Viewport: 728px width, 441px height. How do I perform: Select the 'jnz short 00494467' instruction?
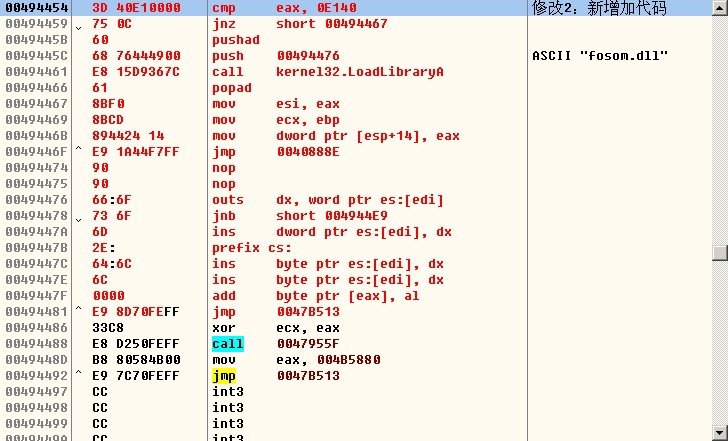[x=299, y=24]
